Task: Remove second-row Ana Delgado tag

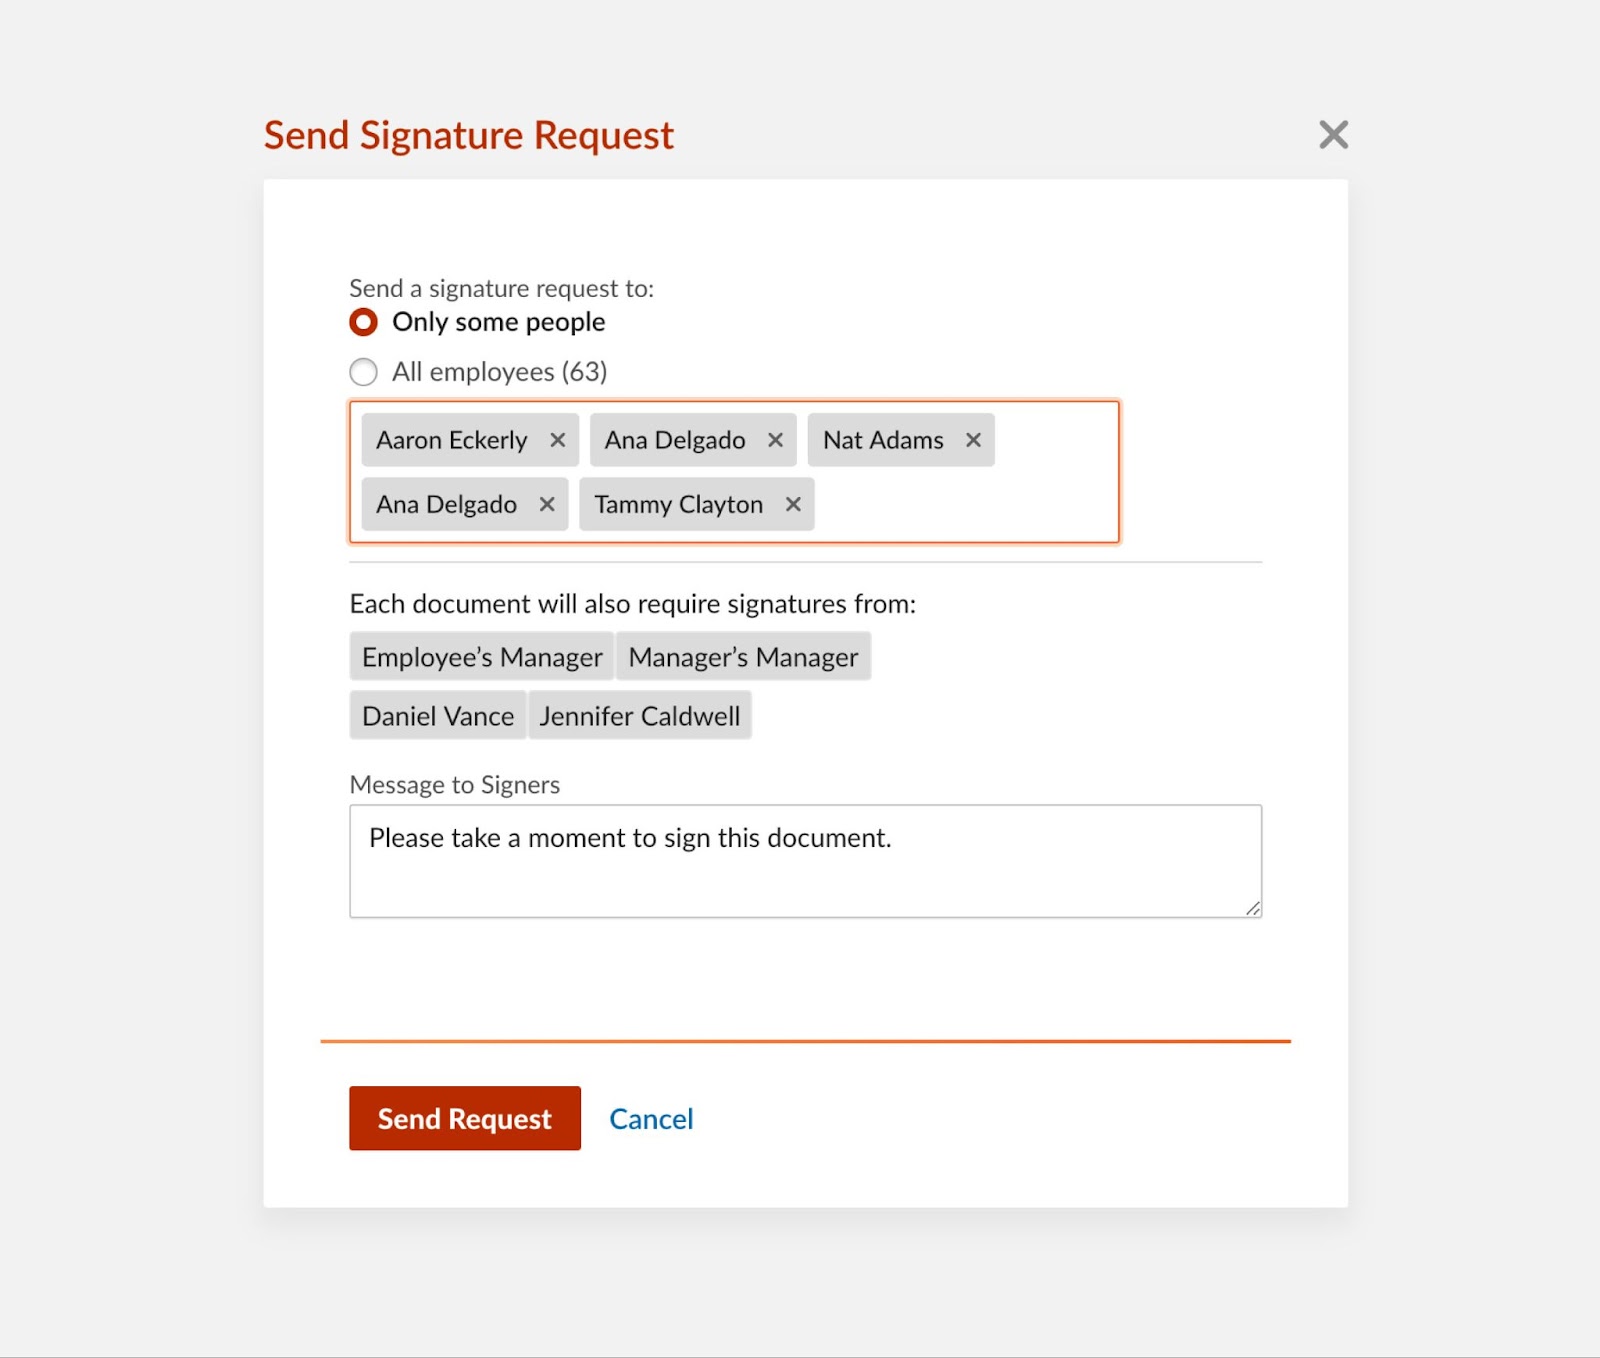Action: [547, 504]
